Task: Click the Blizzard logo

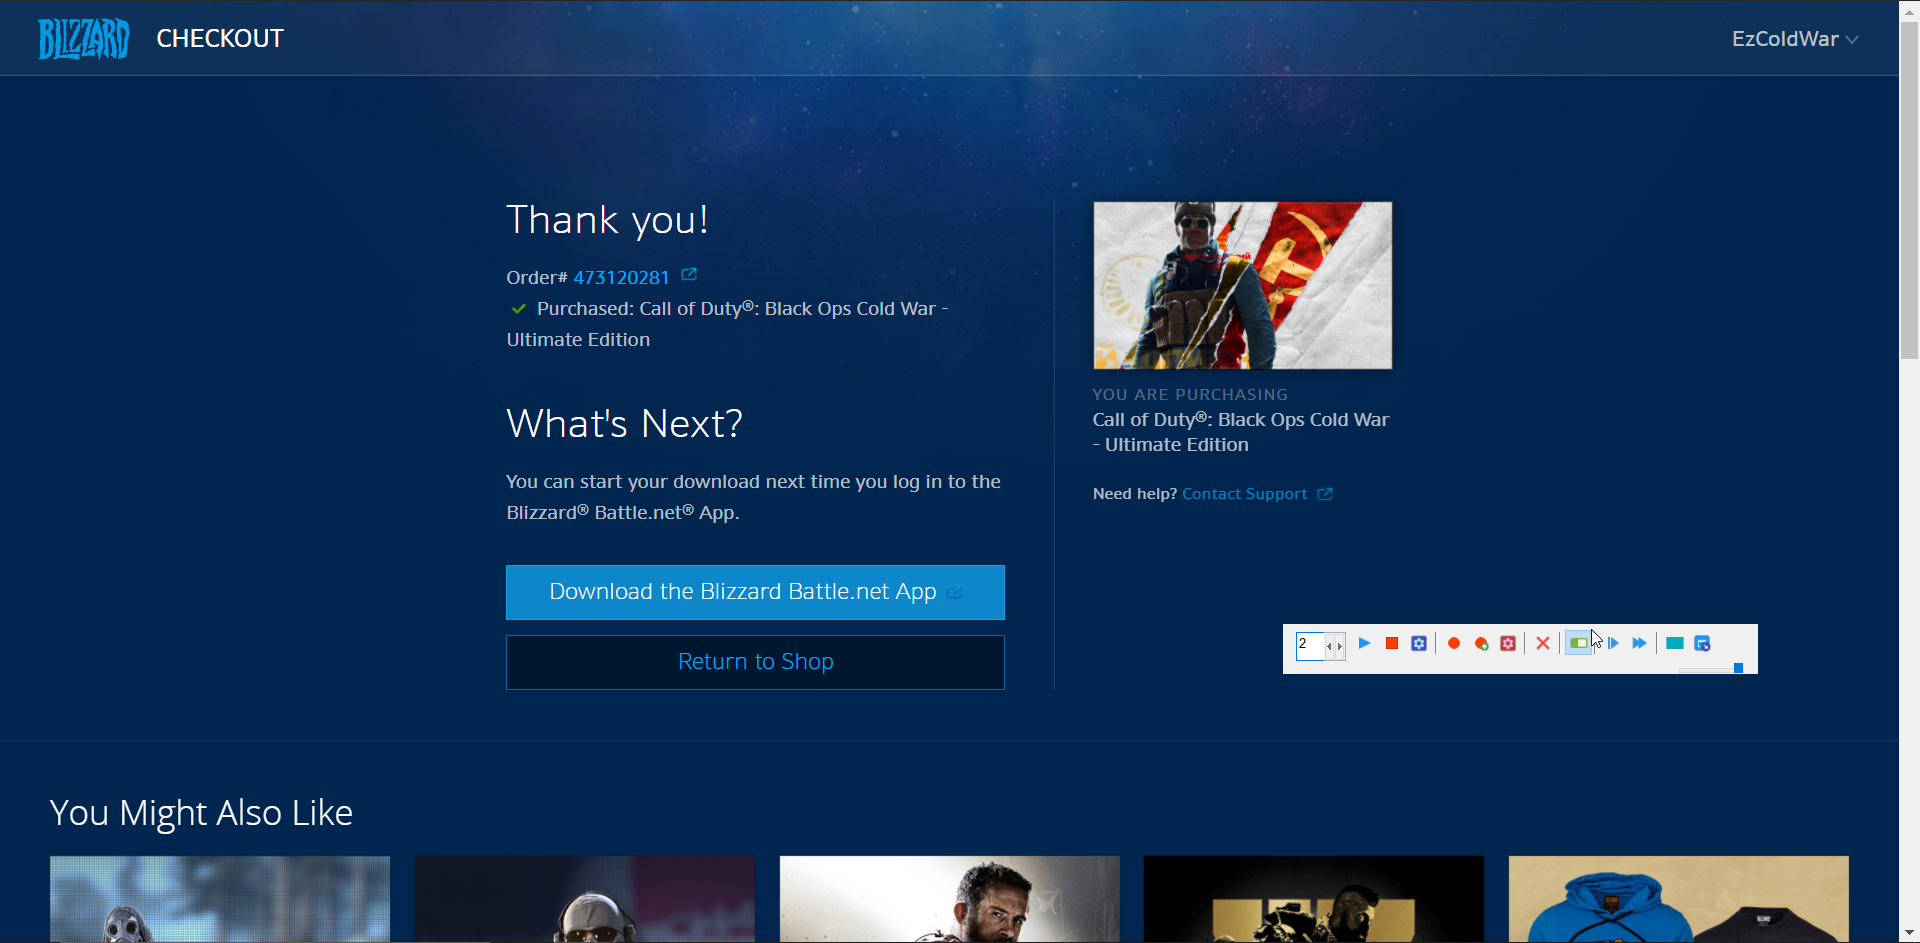Action: point(84,38)
